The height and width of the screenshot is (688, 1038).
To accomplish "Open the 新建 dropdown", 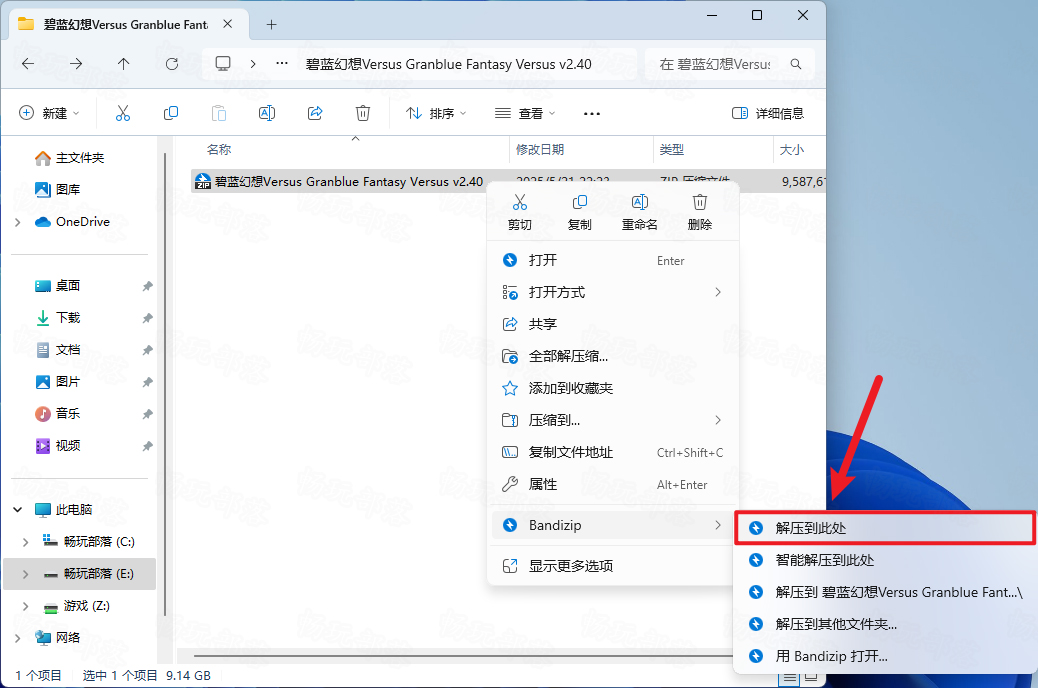I will tap(50, 113).
